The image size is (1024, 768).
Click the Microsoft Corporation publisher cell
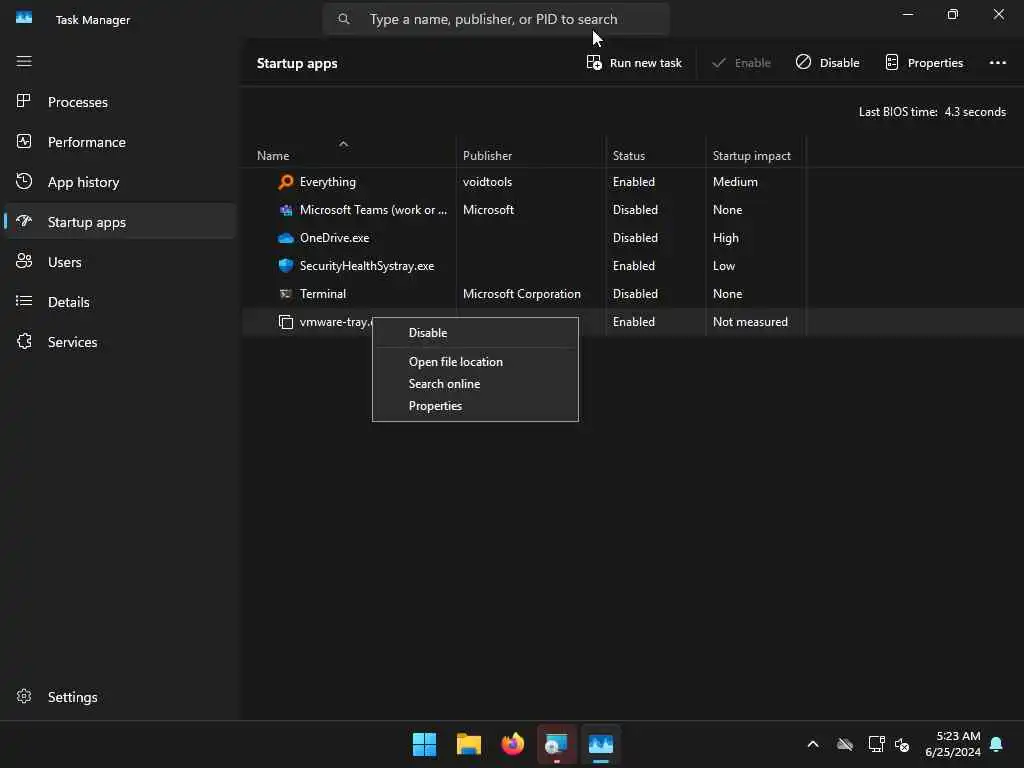coord(522,294)
